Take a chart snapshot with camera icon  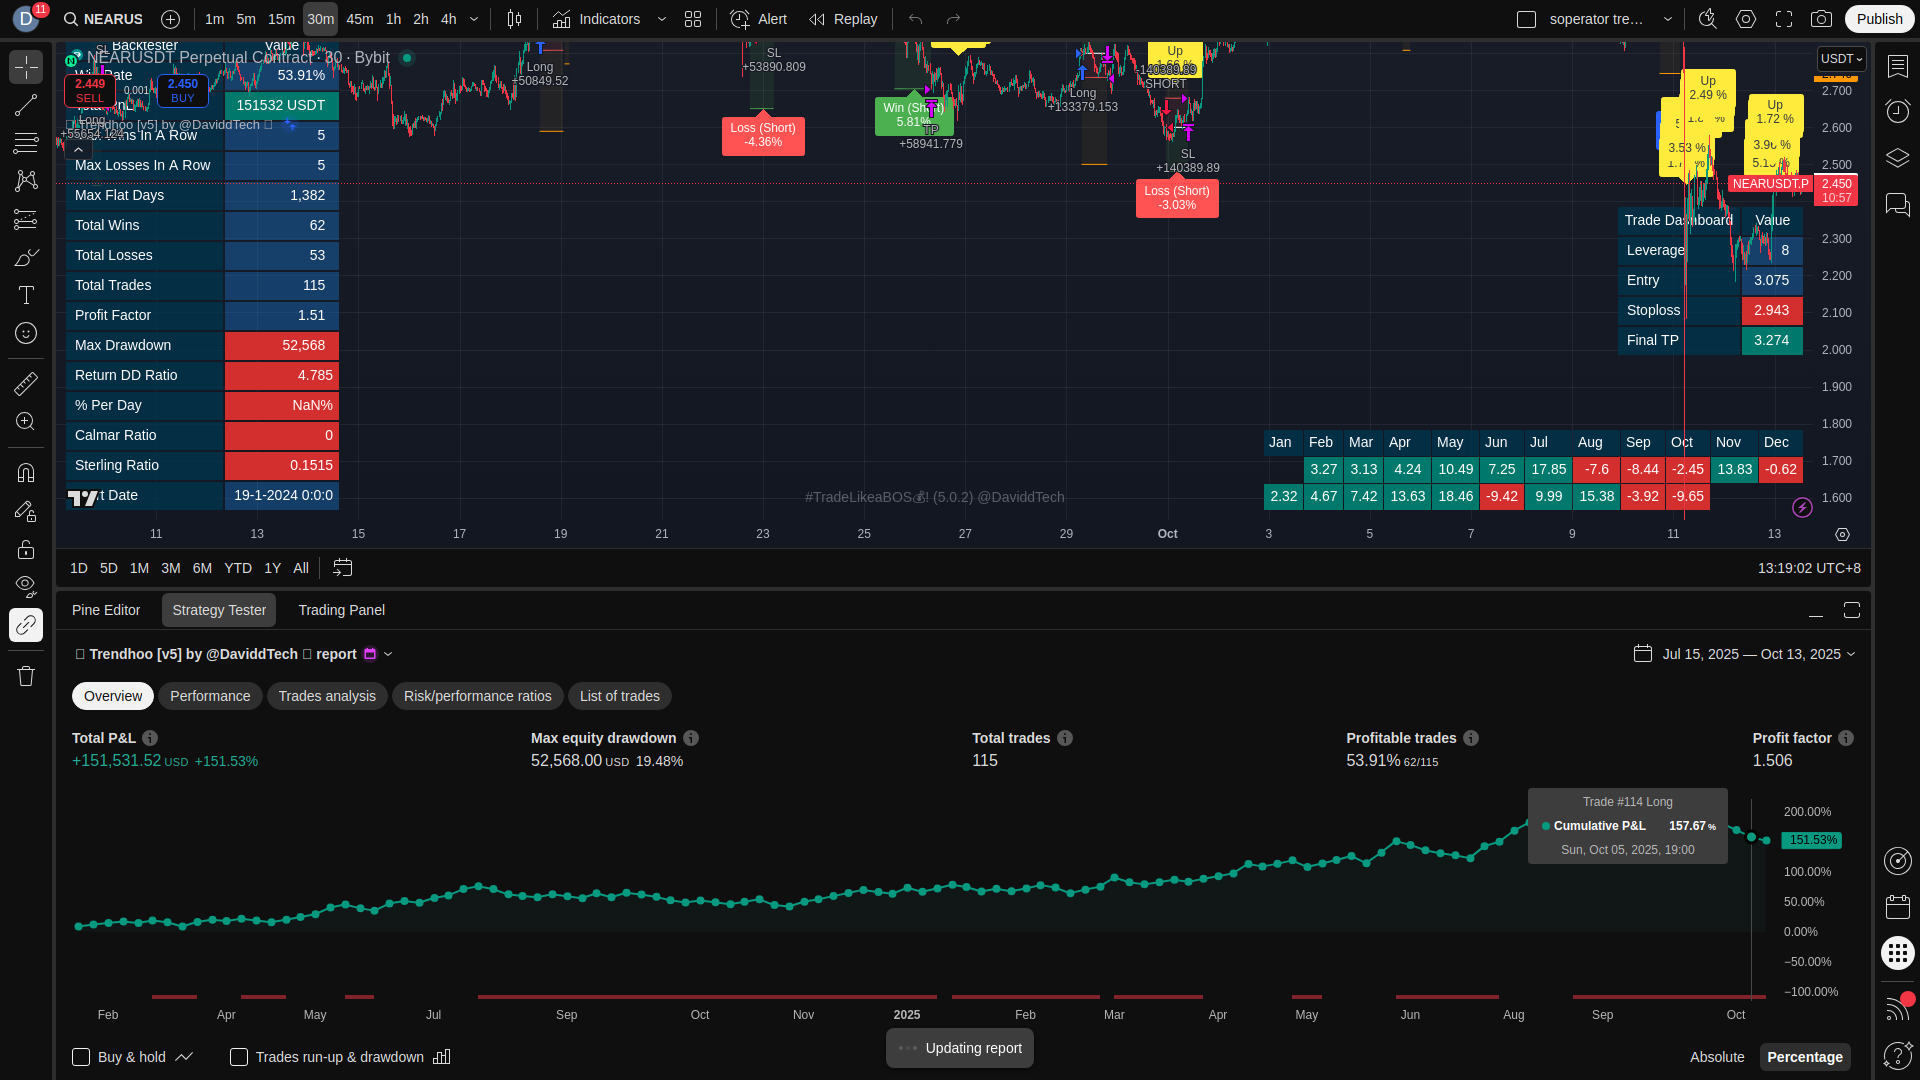1821,19
